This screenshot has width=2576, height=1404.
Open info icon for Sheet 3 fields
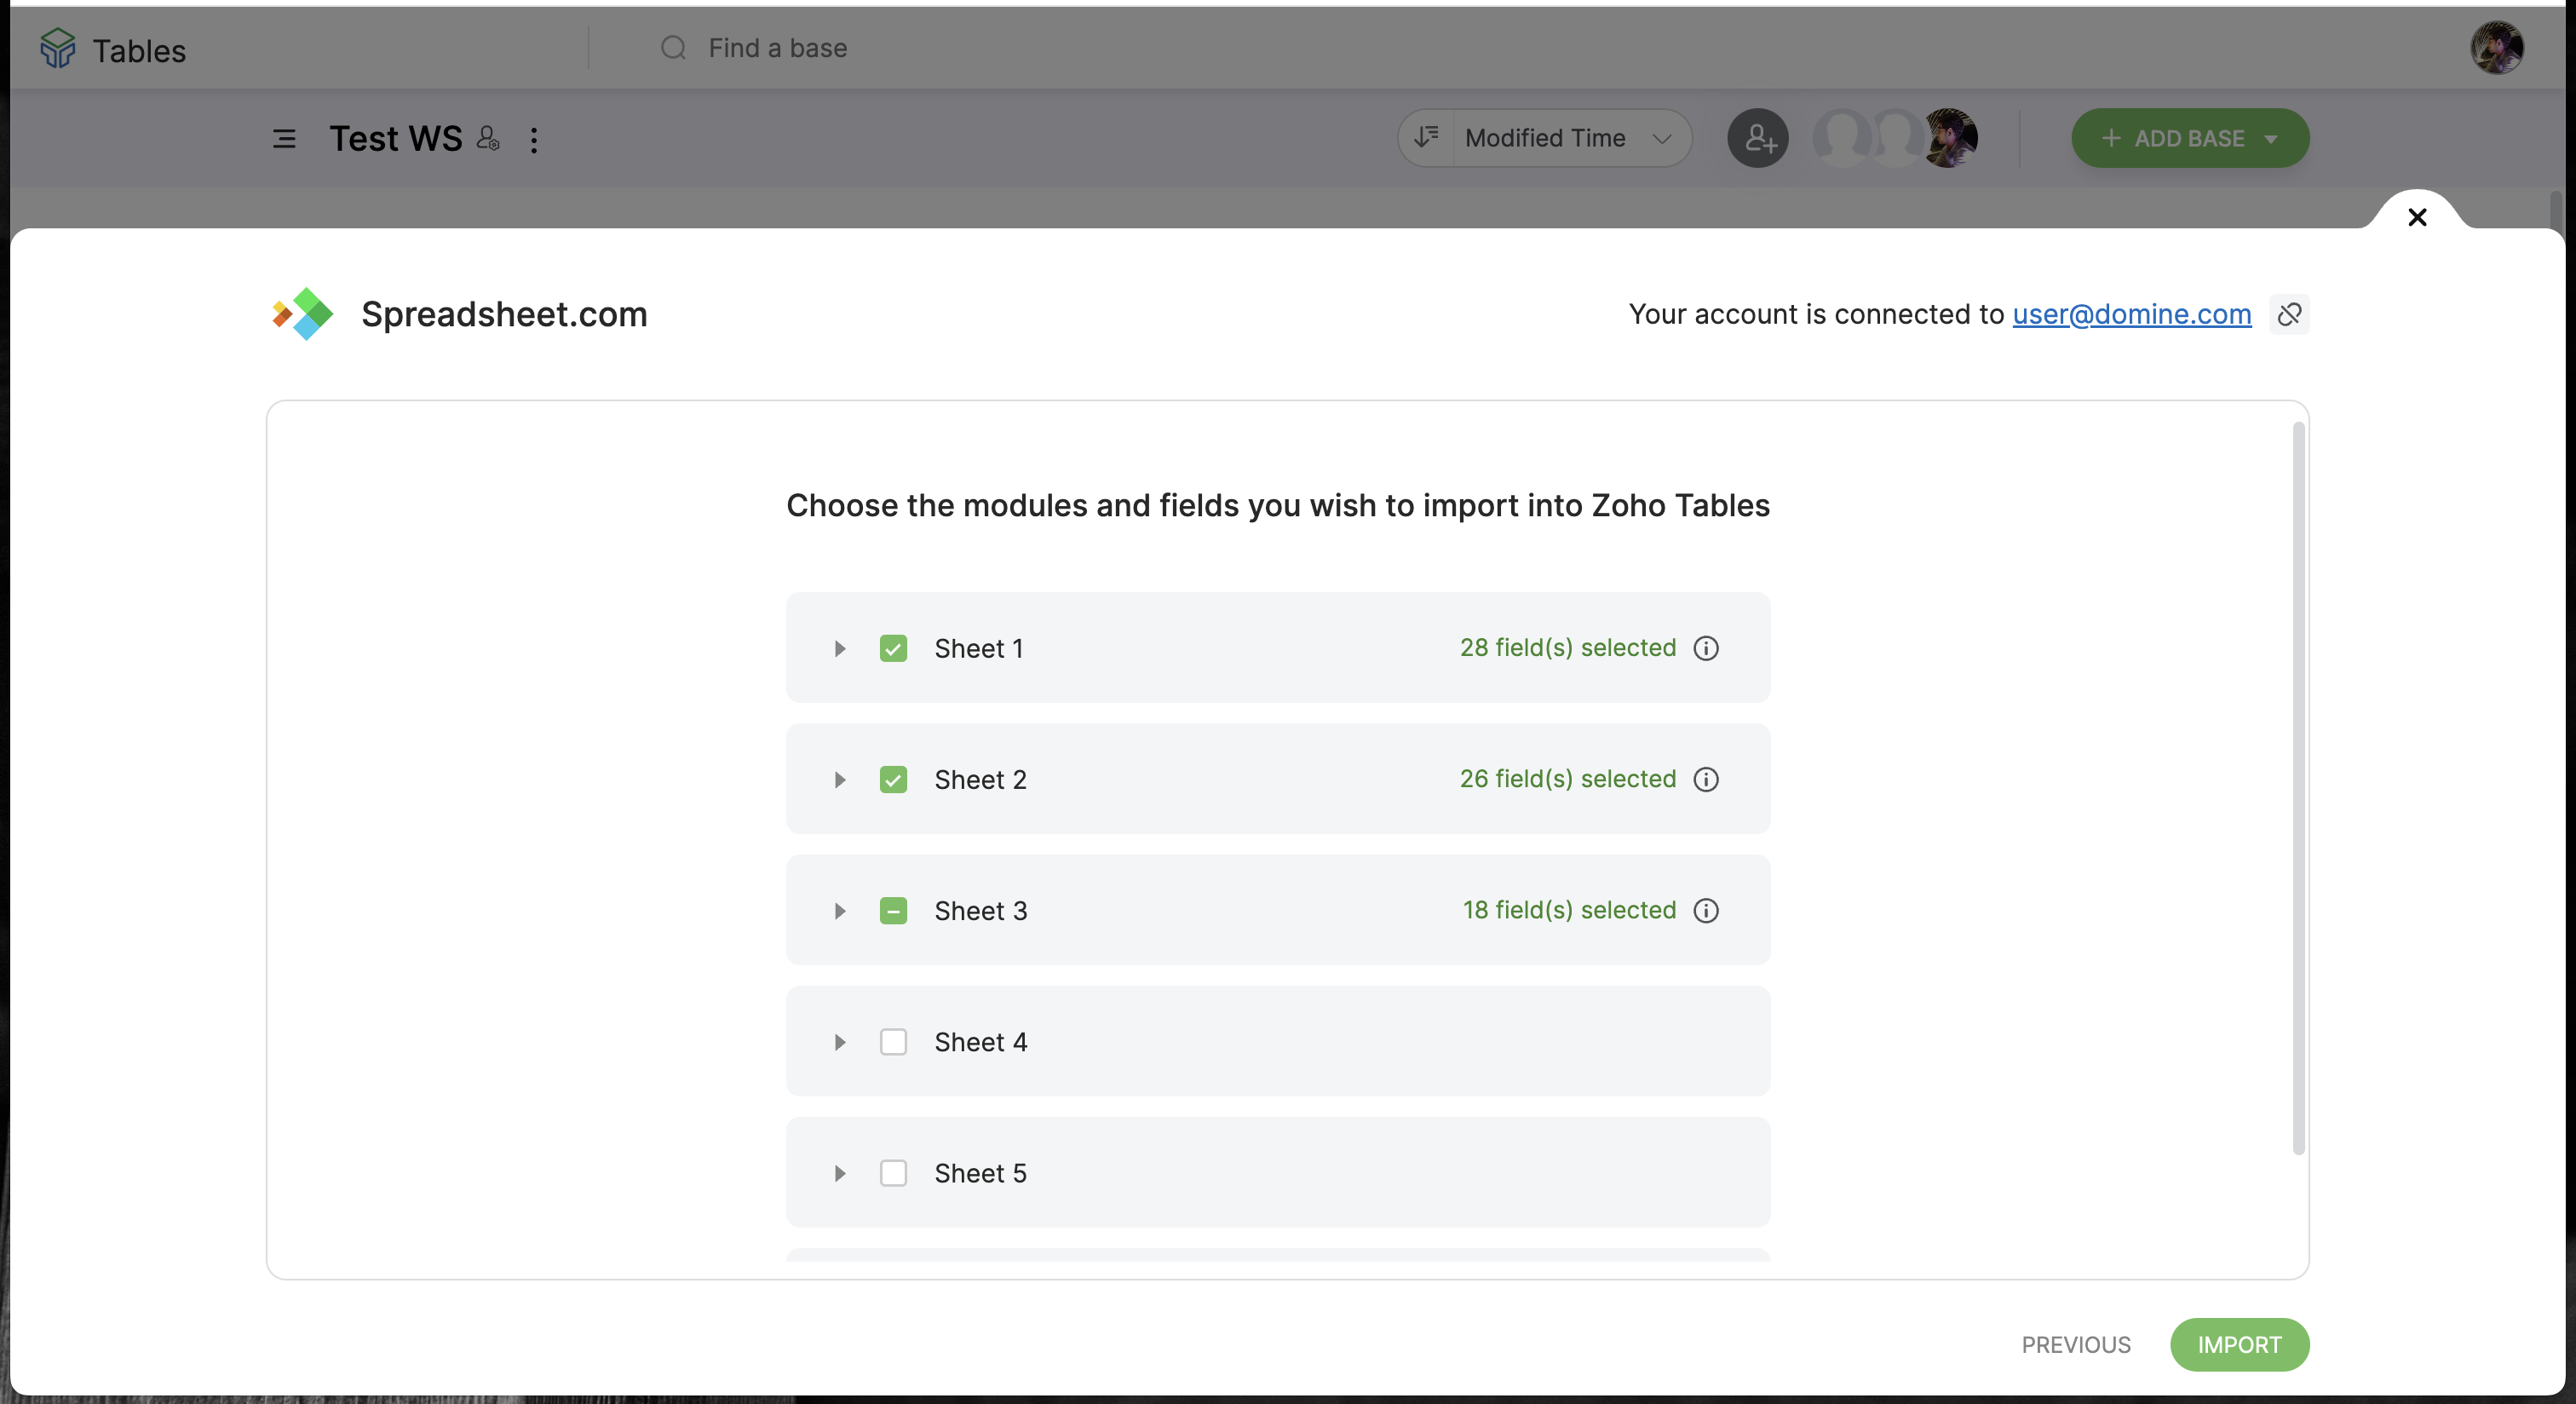click(x=1706, y=911)
